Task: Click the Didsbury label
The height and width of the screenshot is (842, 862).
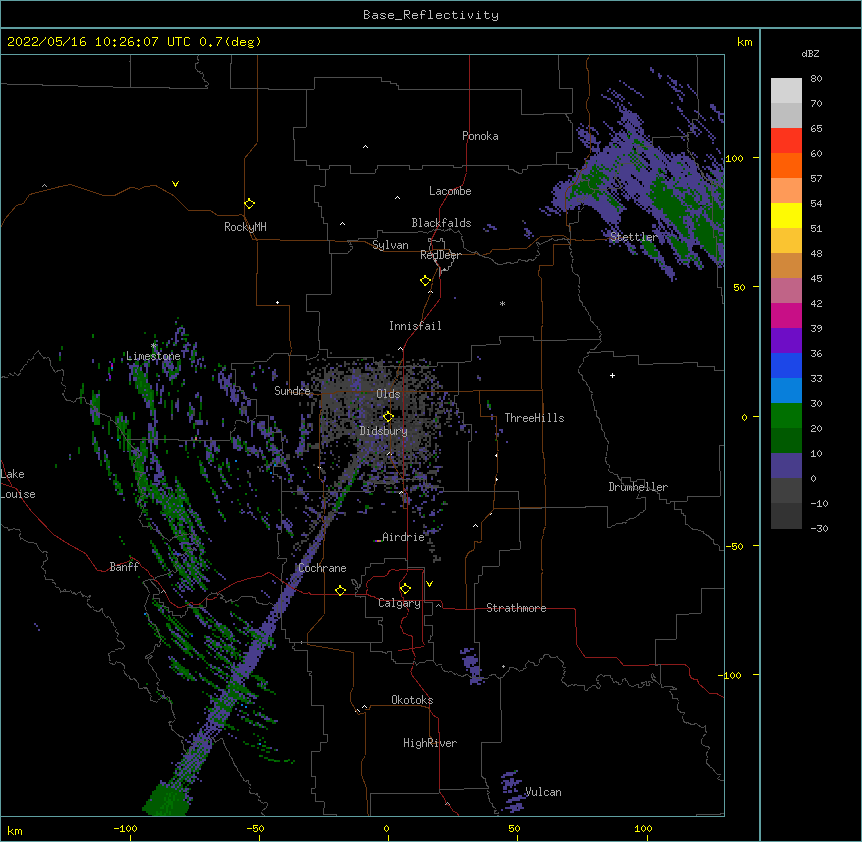Action: tap(384, 431)
